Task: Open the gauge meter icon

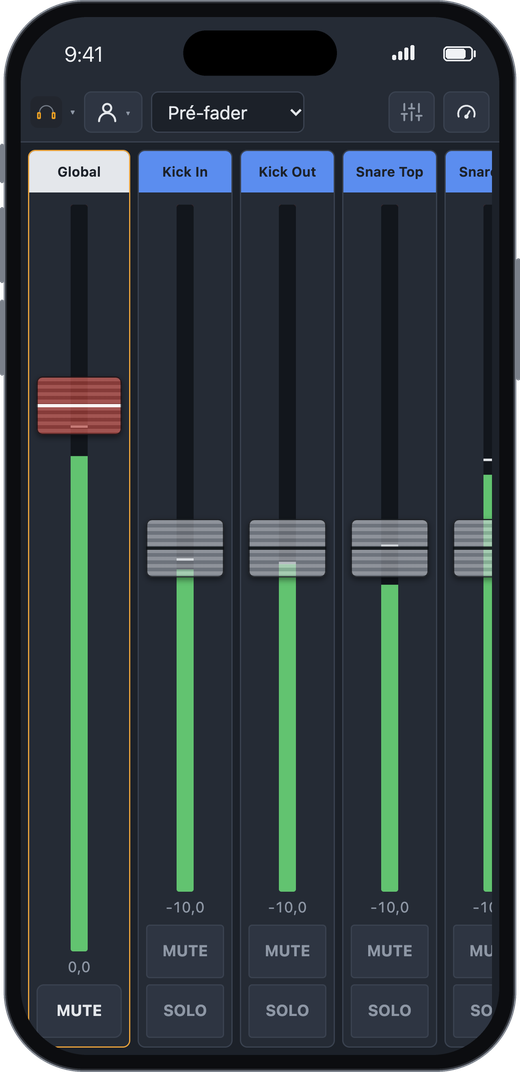Action: pos(466,112)
